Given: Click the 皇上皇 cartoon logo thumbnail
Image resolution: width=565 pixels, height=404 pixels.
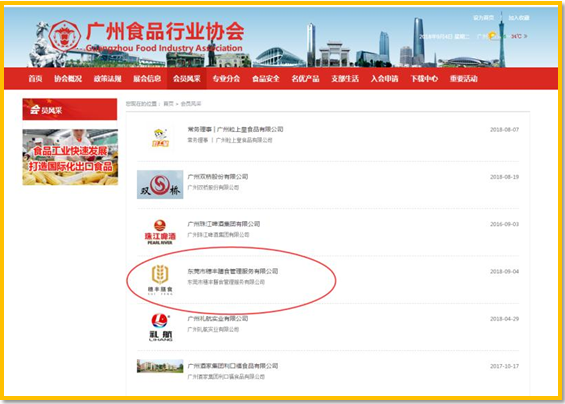Looking at the screenshot, I should (x=160, y=138).
